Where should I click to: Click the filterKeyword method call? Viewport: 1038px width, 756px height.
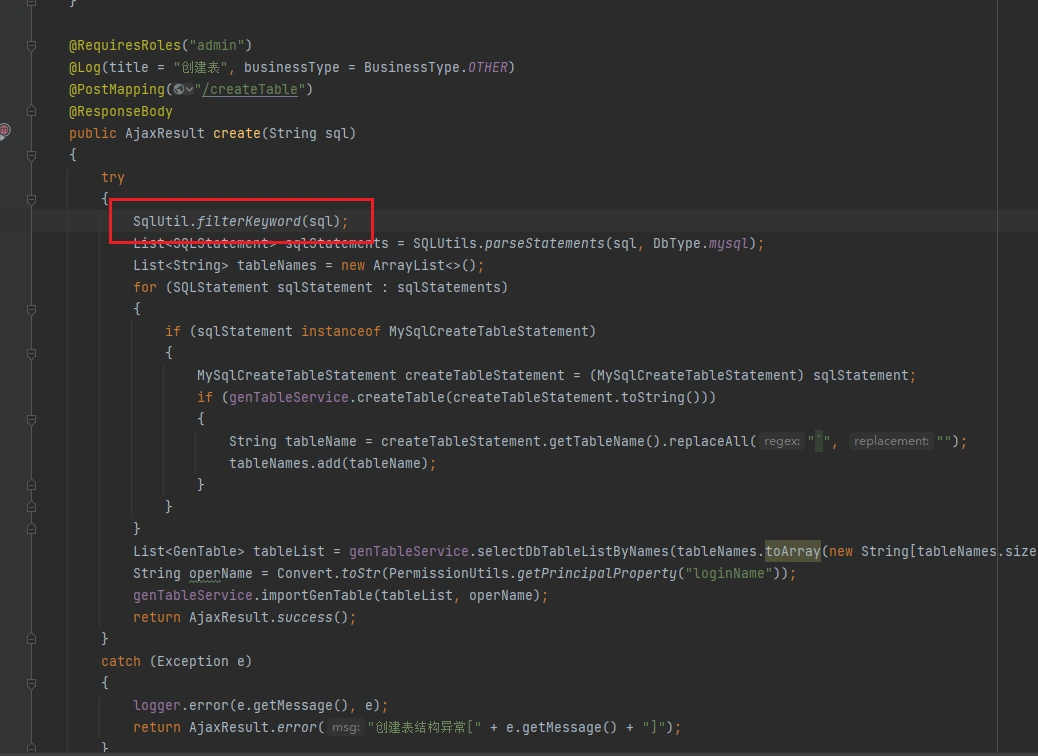click(x=248, y=221)
